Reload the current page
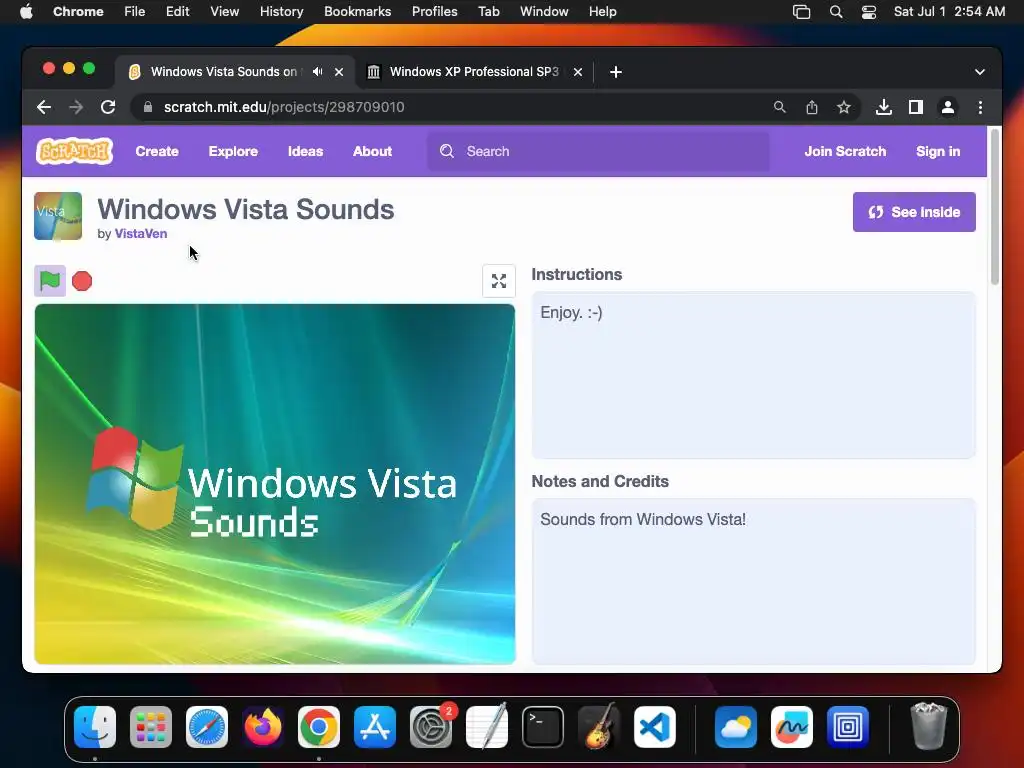1024x768 pixels. coord(108,107)
